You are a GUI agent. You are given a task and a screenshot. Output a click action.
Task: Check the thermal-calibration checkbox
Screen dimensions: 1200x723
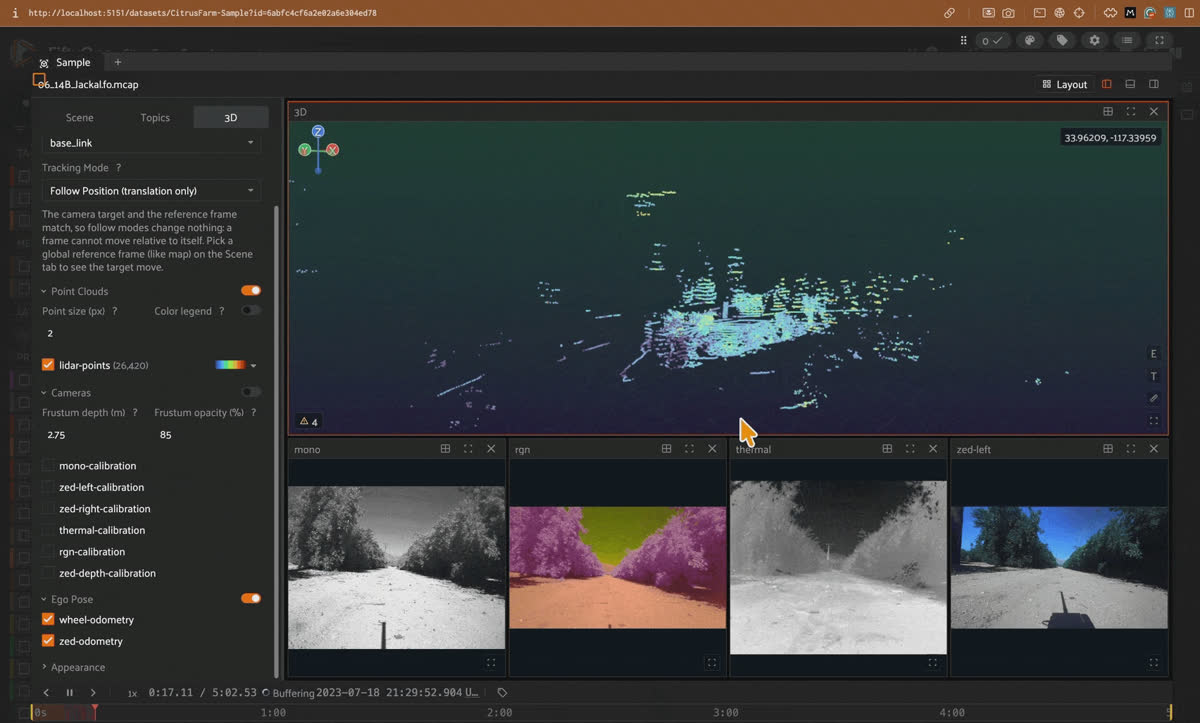(49, 530)
